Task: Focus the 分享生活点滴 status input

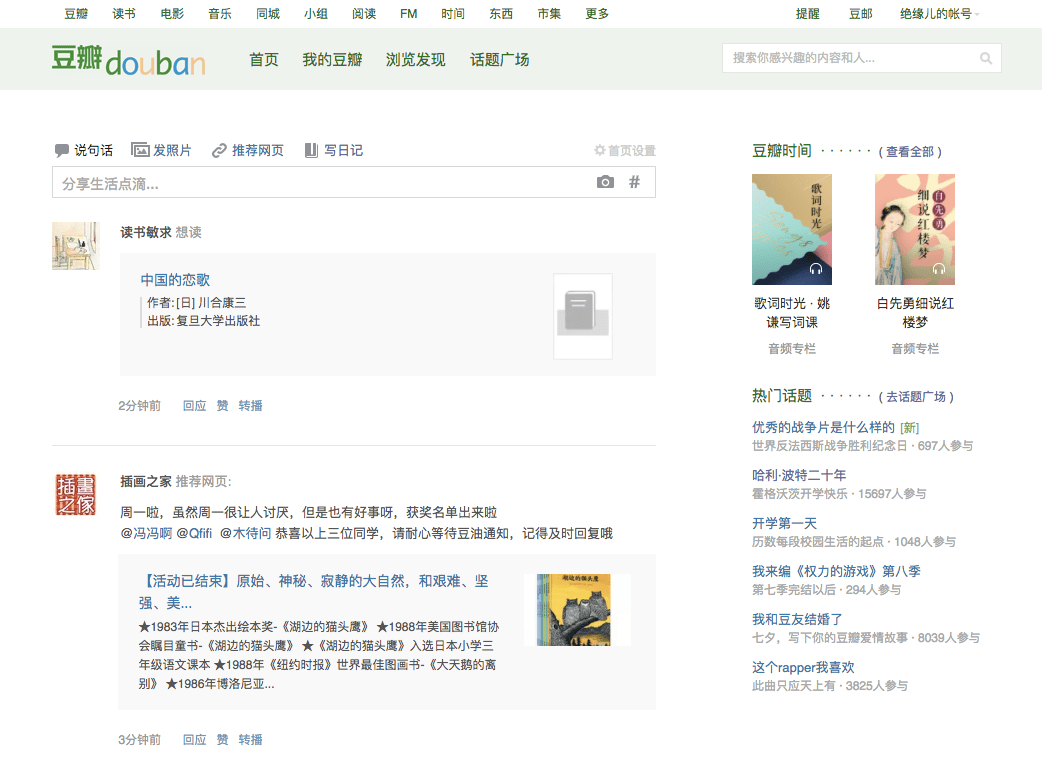Action: click(354, 183)
